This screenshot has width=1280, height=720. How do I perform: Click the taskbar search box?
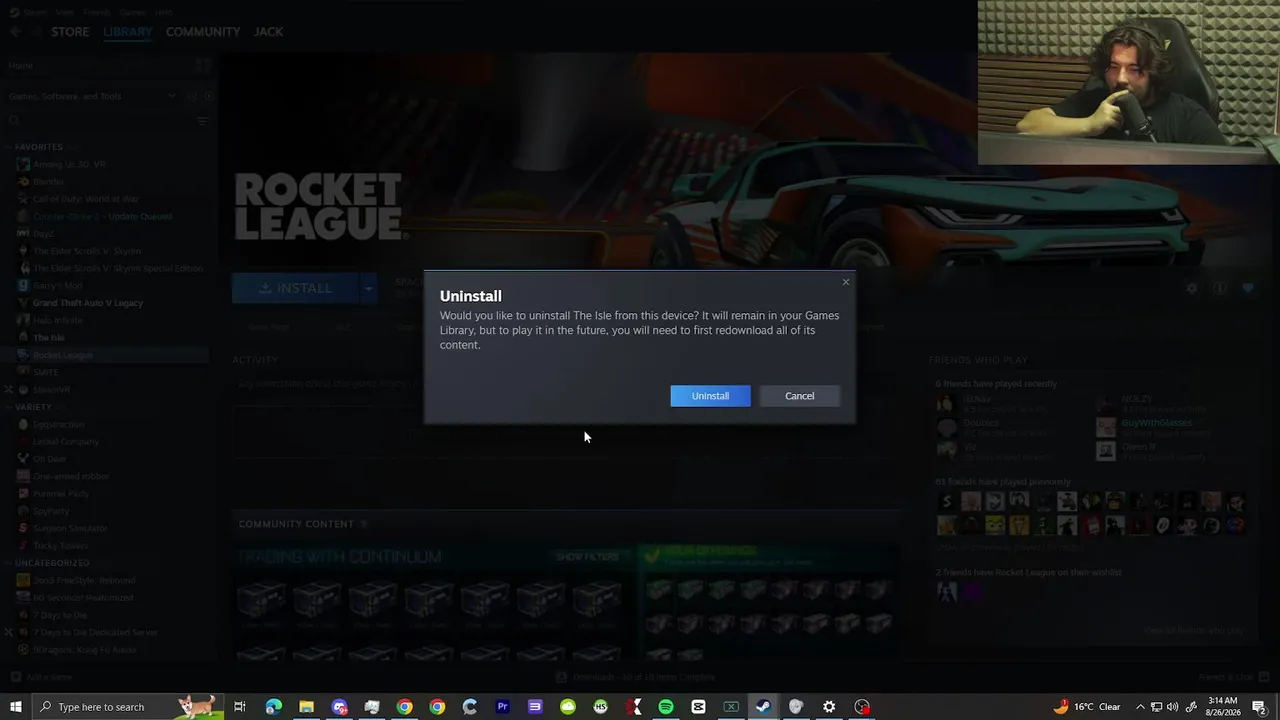128,707
